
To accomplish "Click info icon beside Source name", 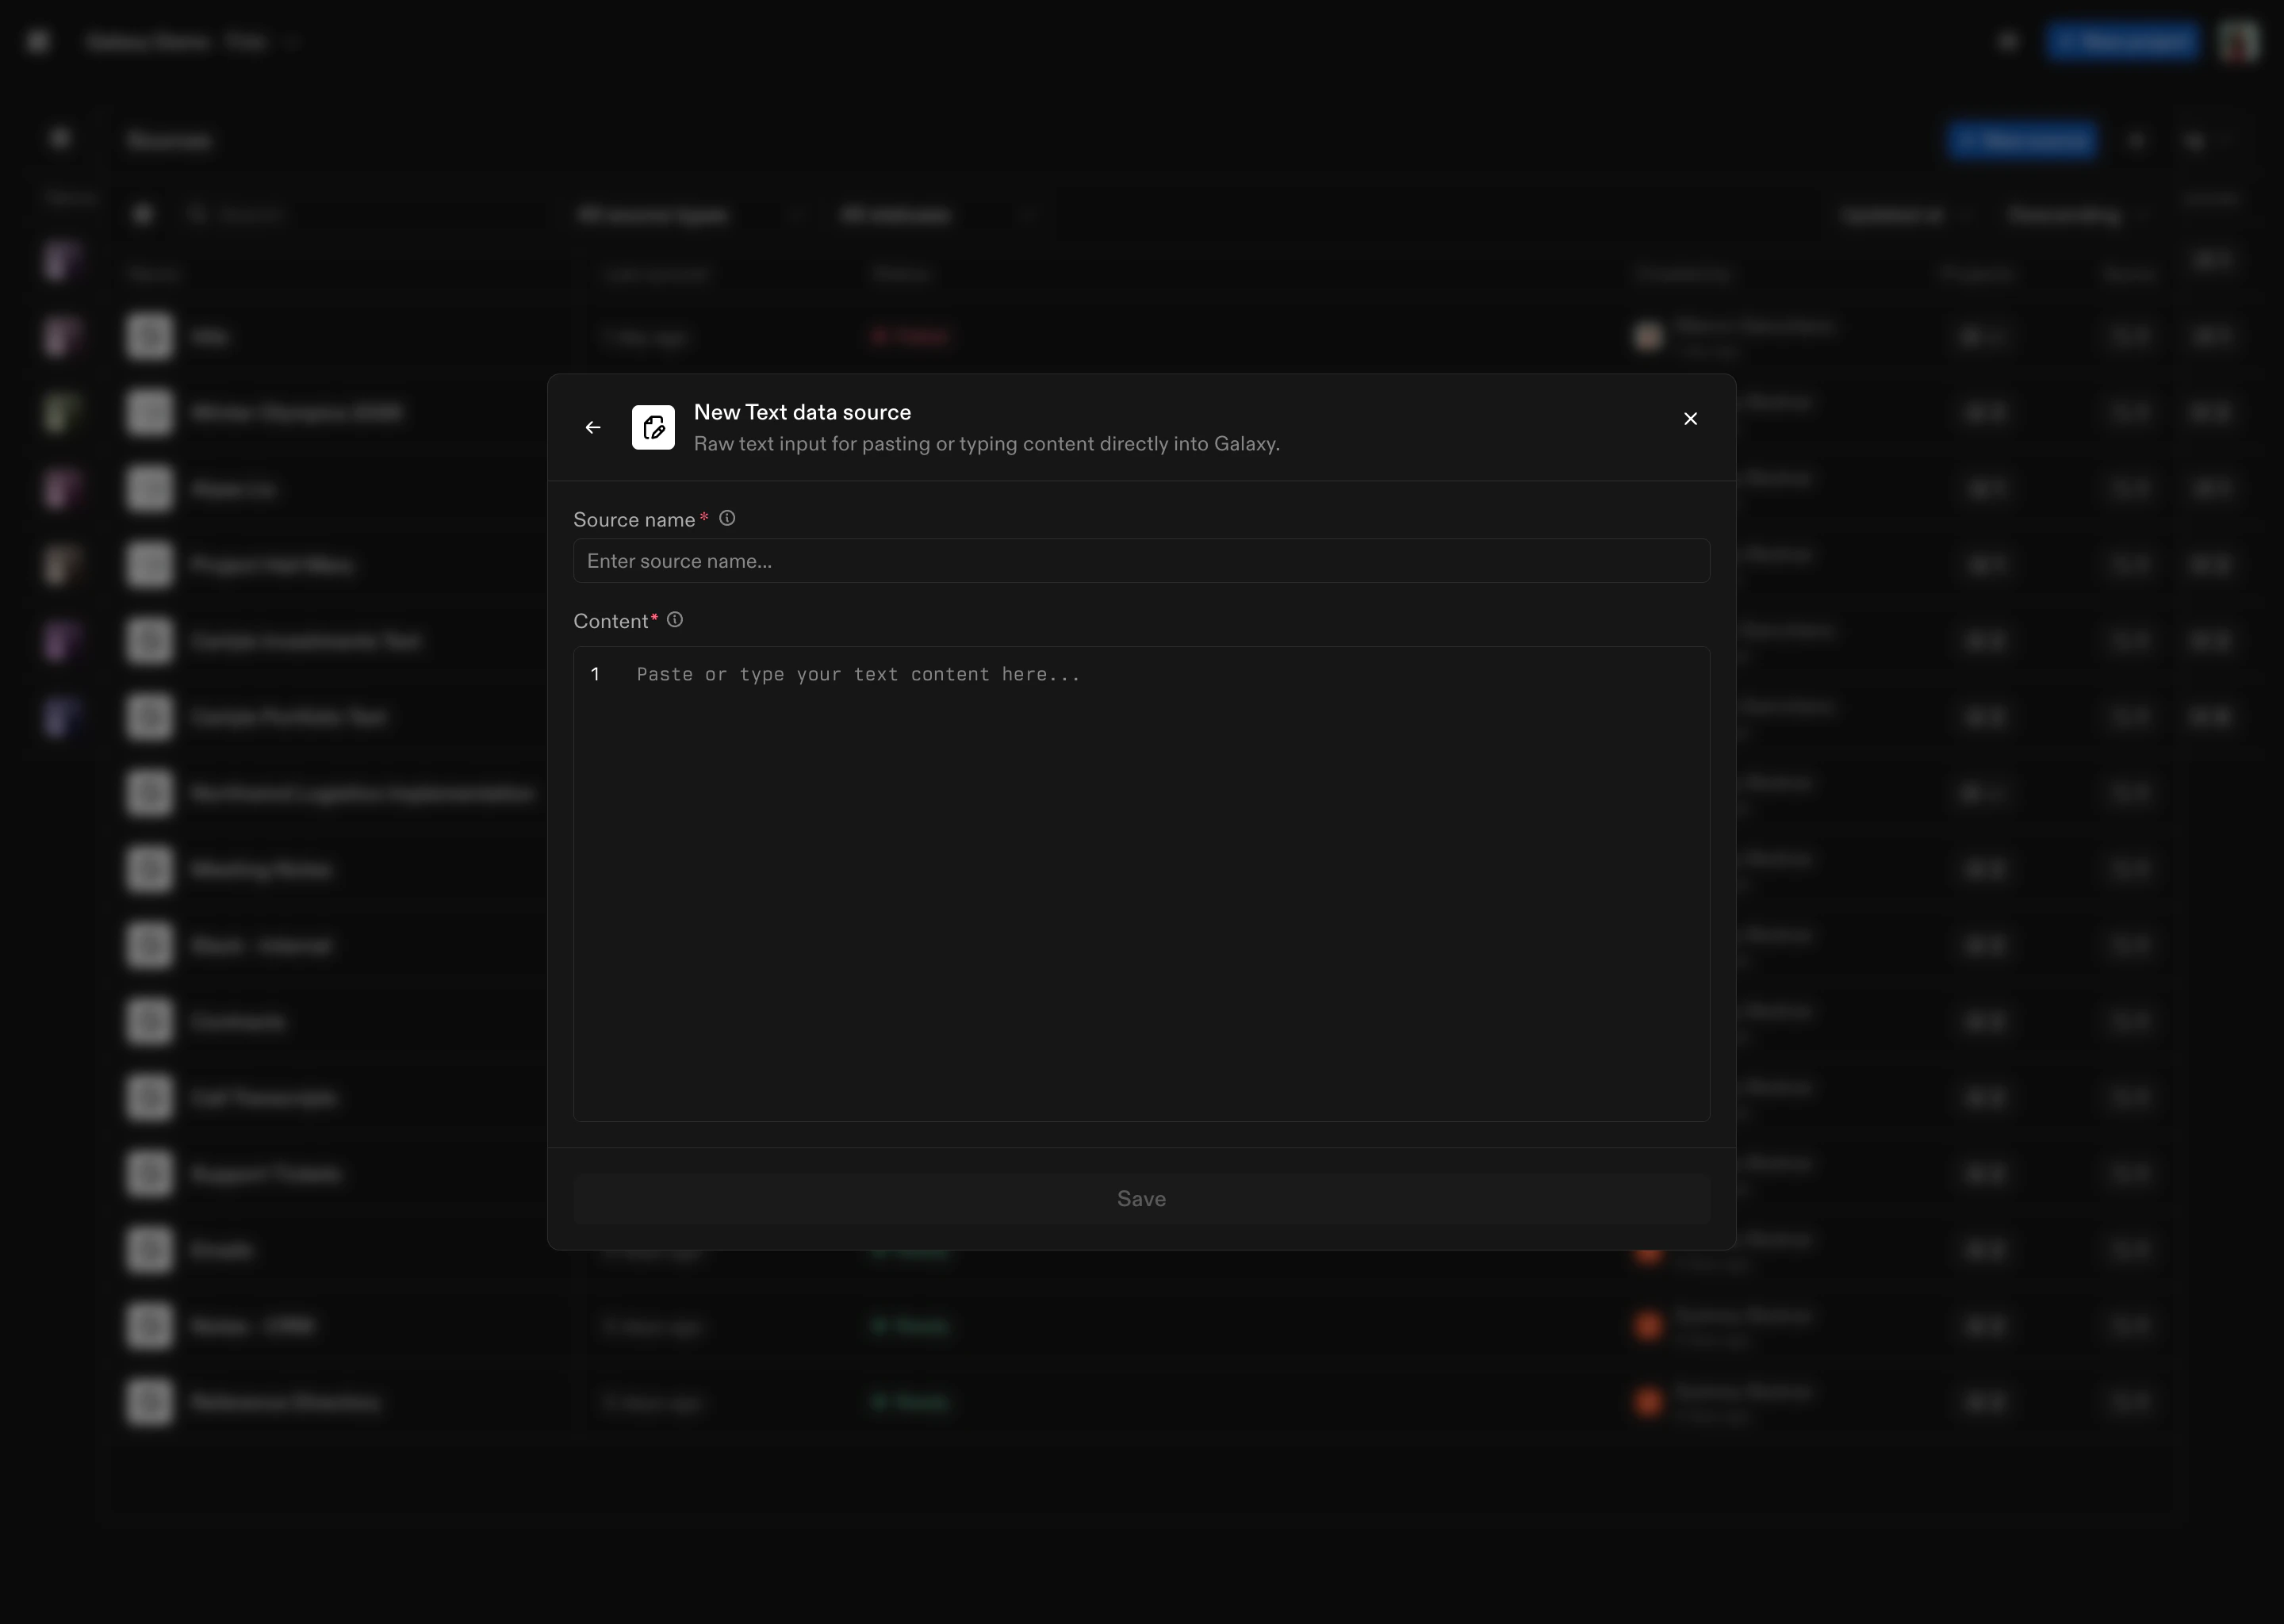I will 727,519.
